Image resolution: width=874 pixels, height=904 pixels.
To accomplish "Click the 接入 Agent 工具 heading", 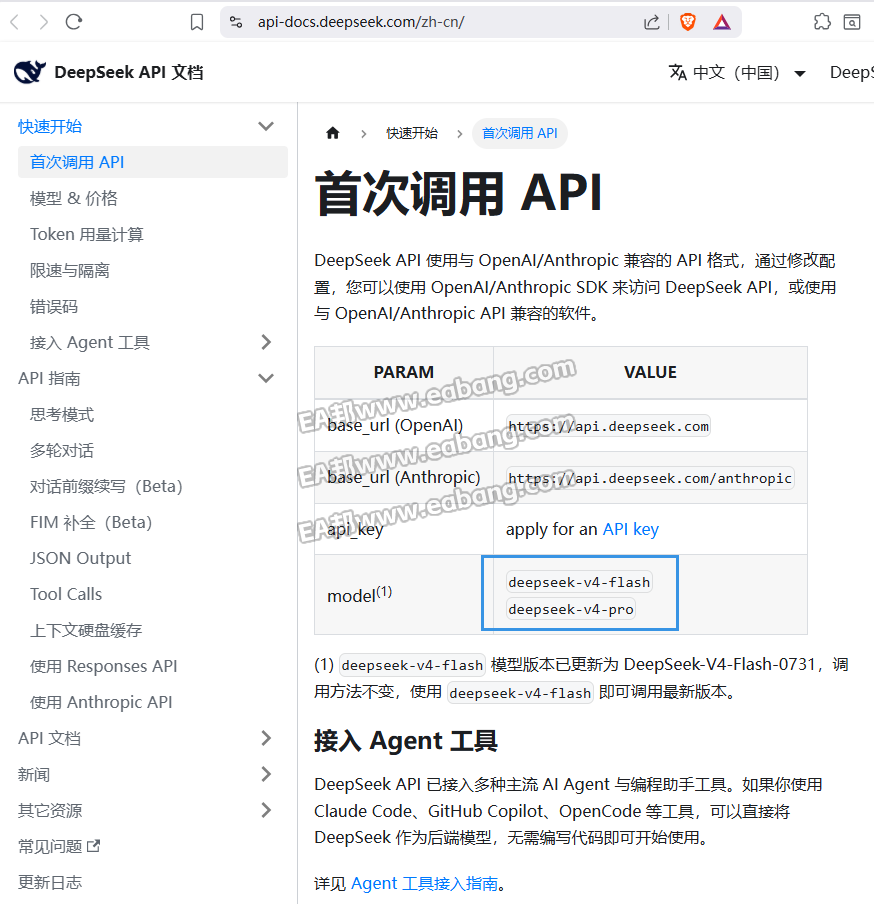I will [x=406, y=741].
